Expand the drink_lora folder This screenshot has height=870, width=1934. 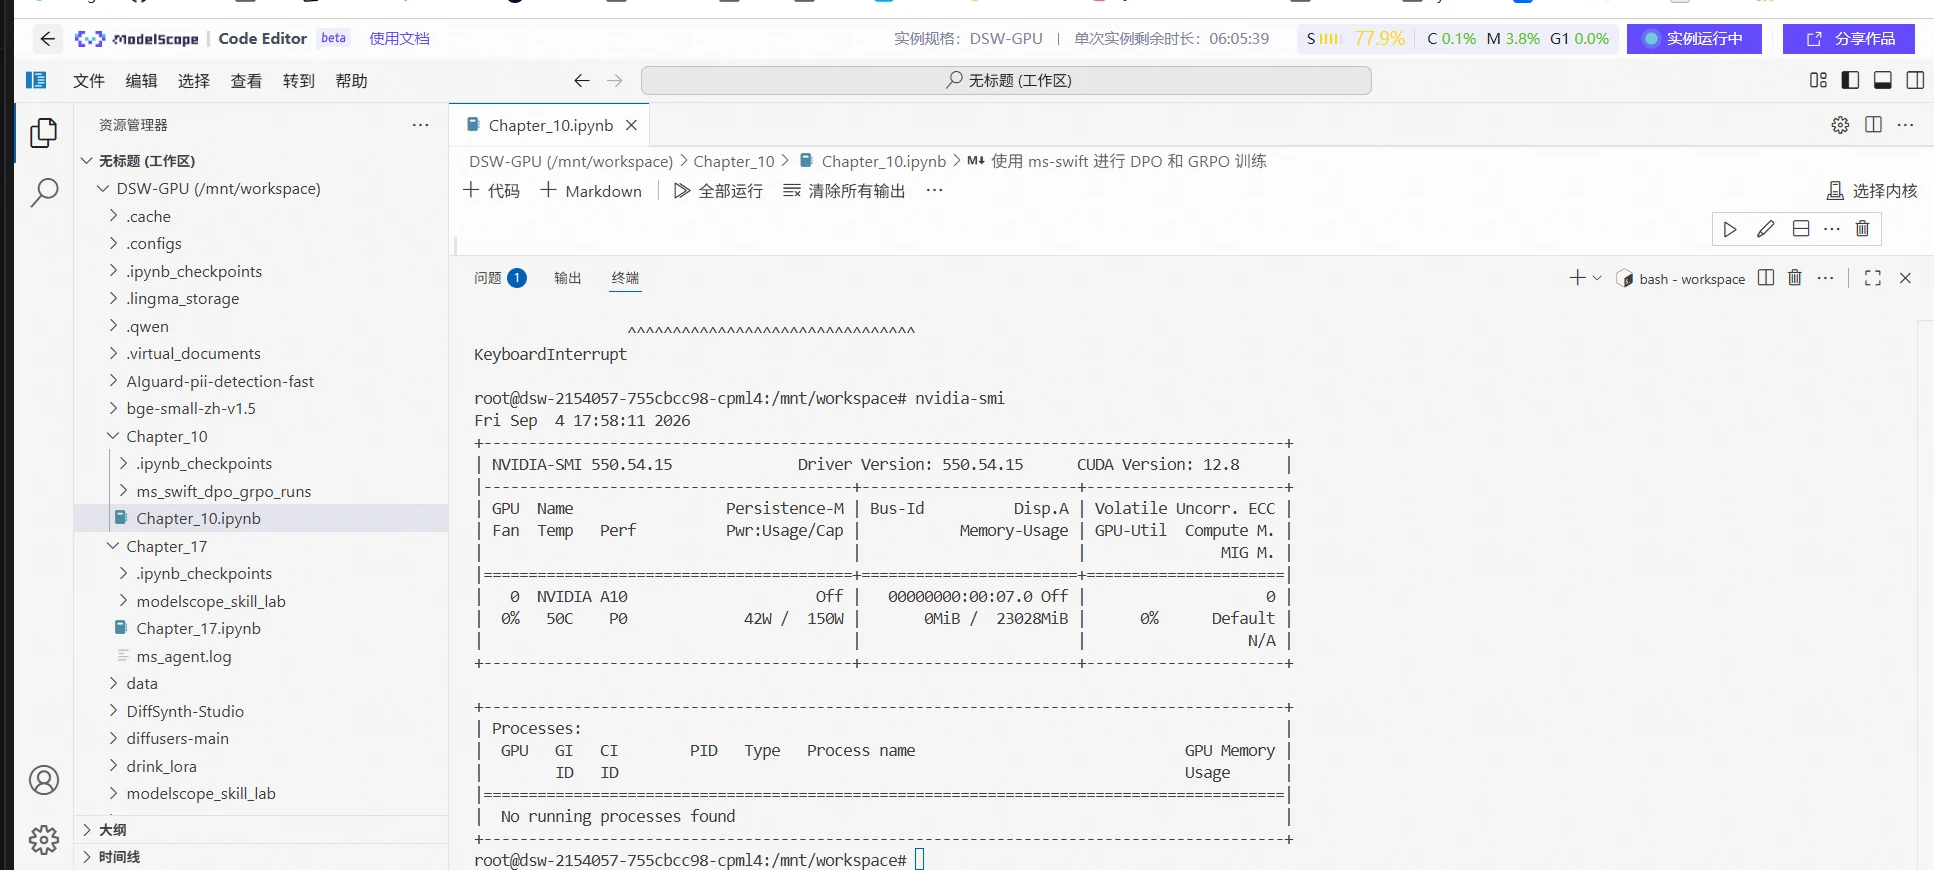tap(113, 766)
